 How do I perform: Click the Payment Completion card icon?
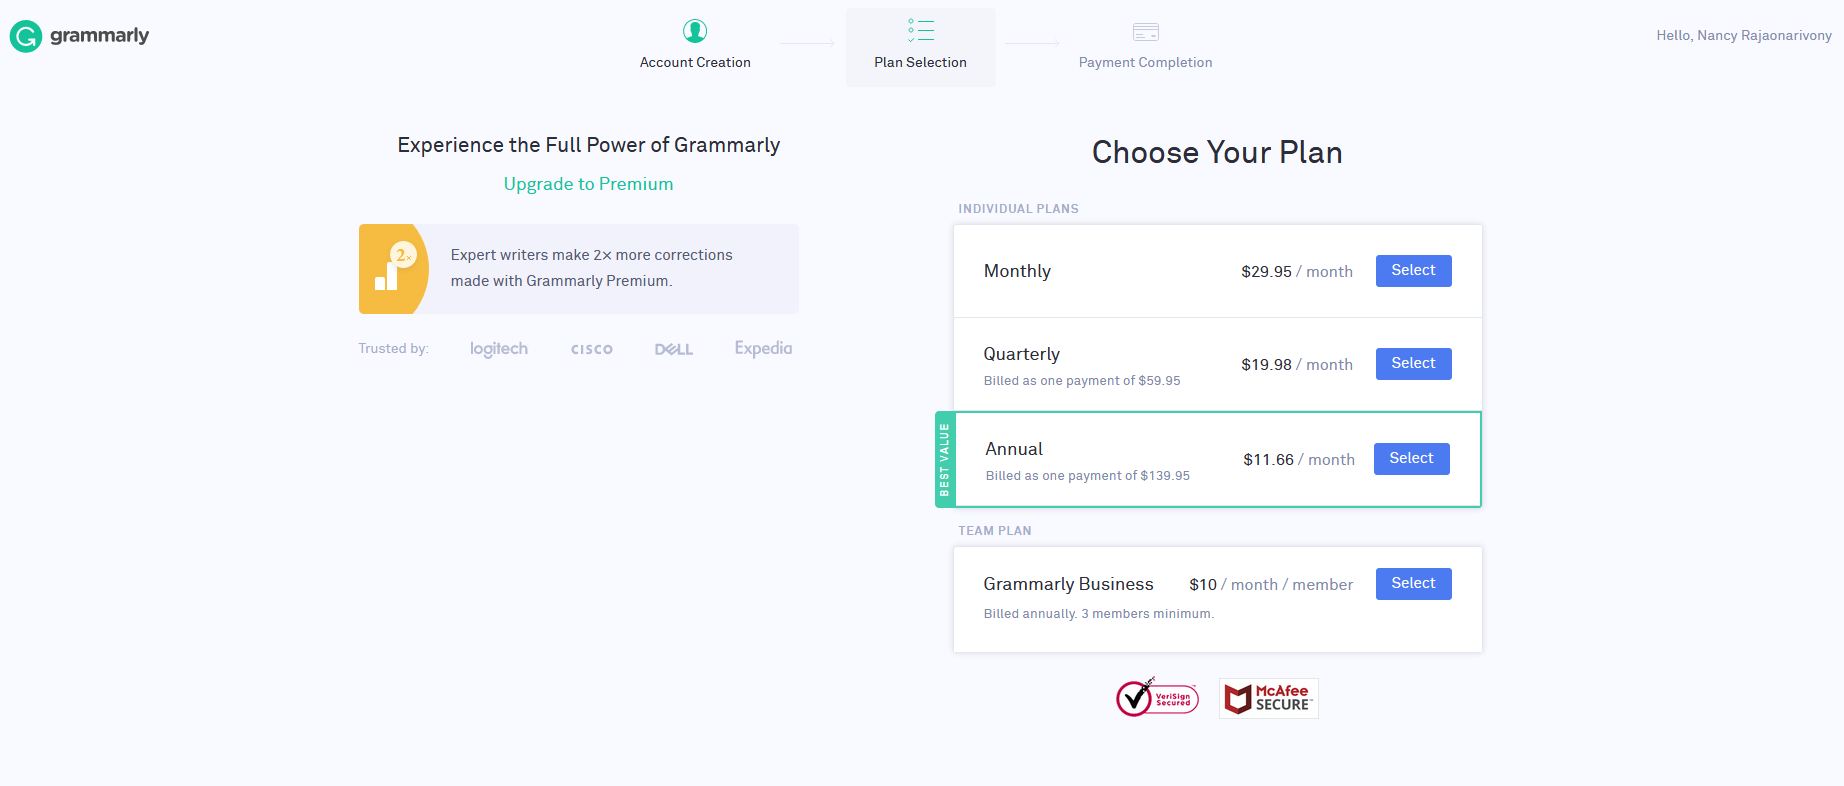1145,32
